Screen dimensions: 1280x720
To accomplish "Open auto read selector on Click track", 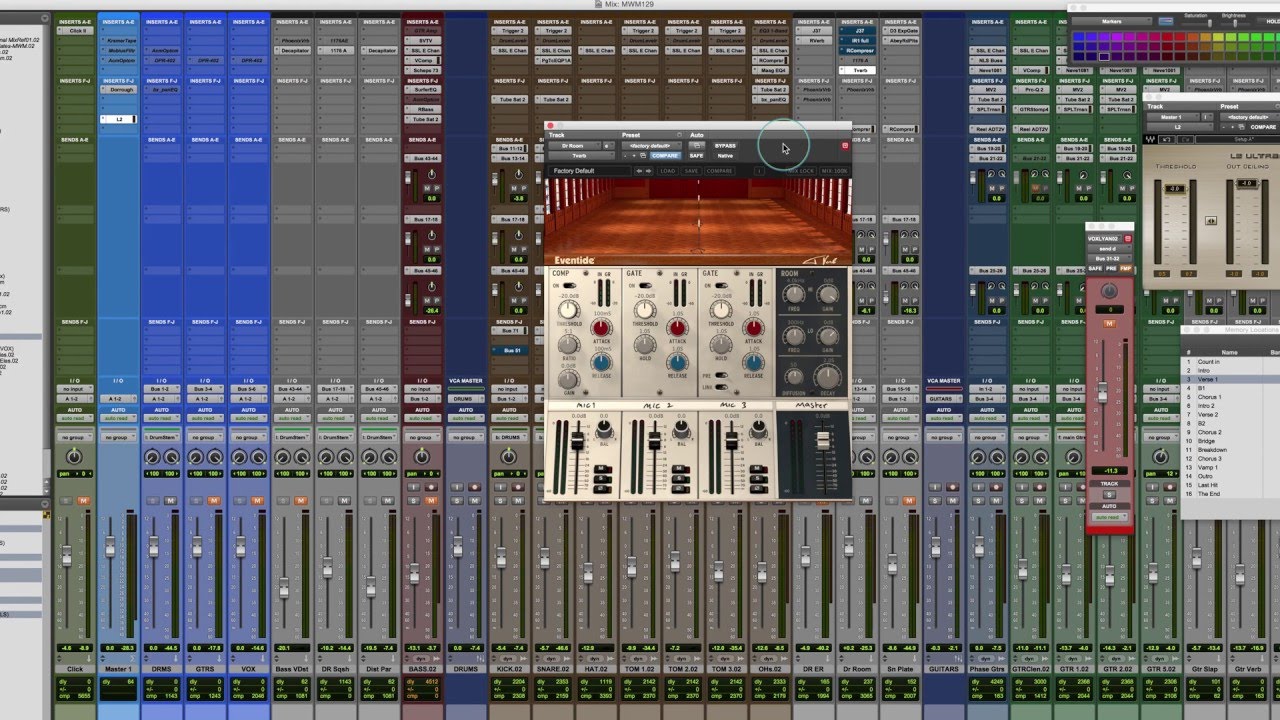I will pyautogui.click(x=75, y=418).
